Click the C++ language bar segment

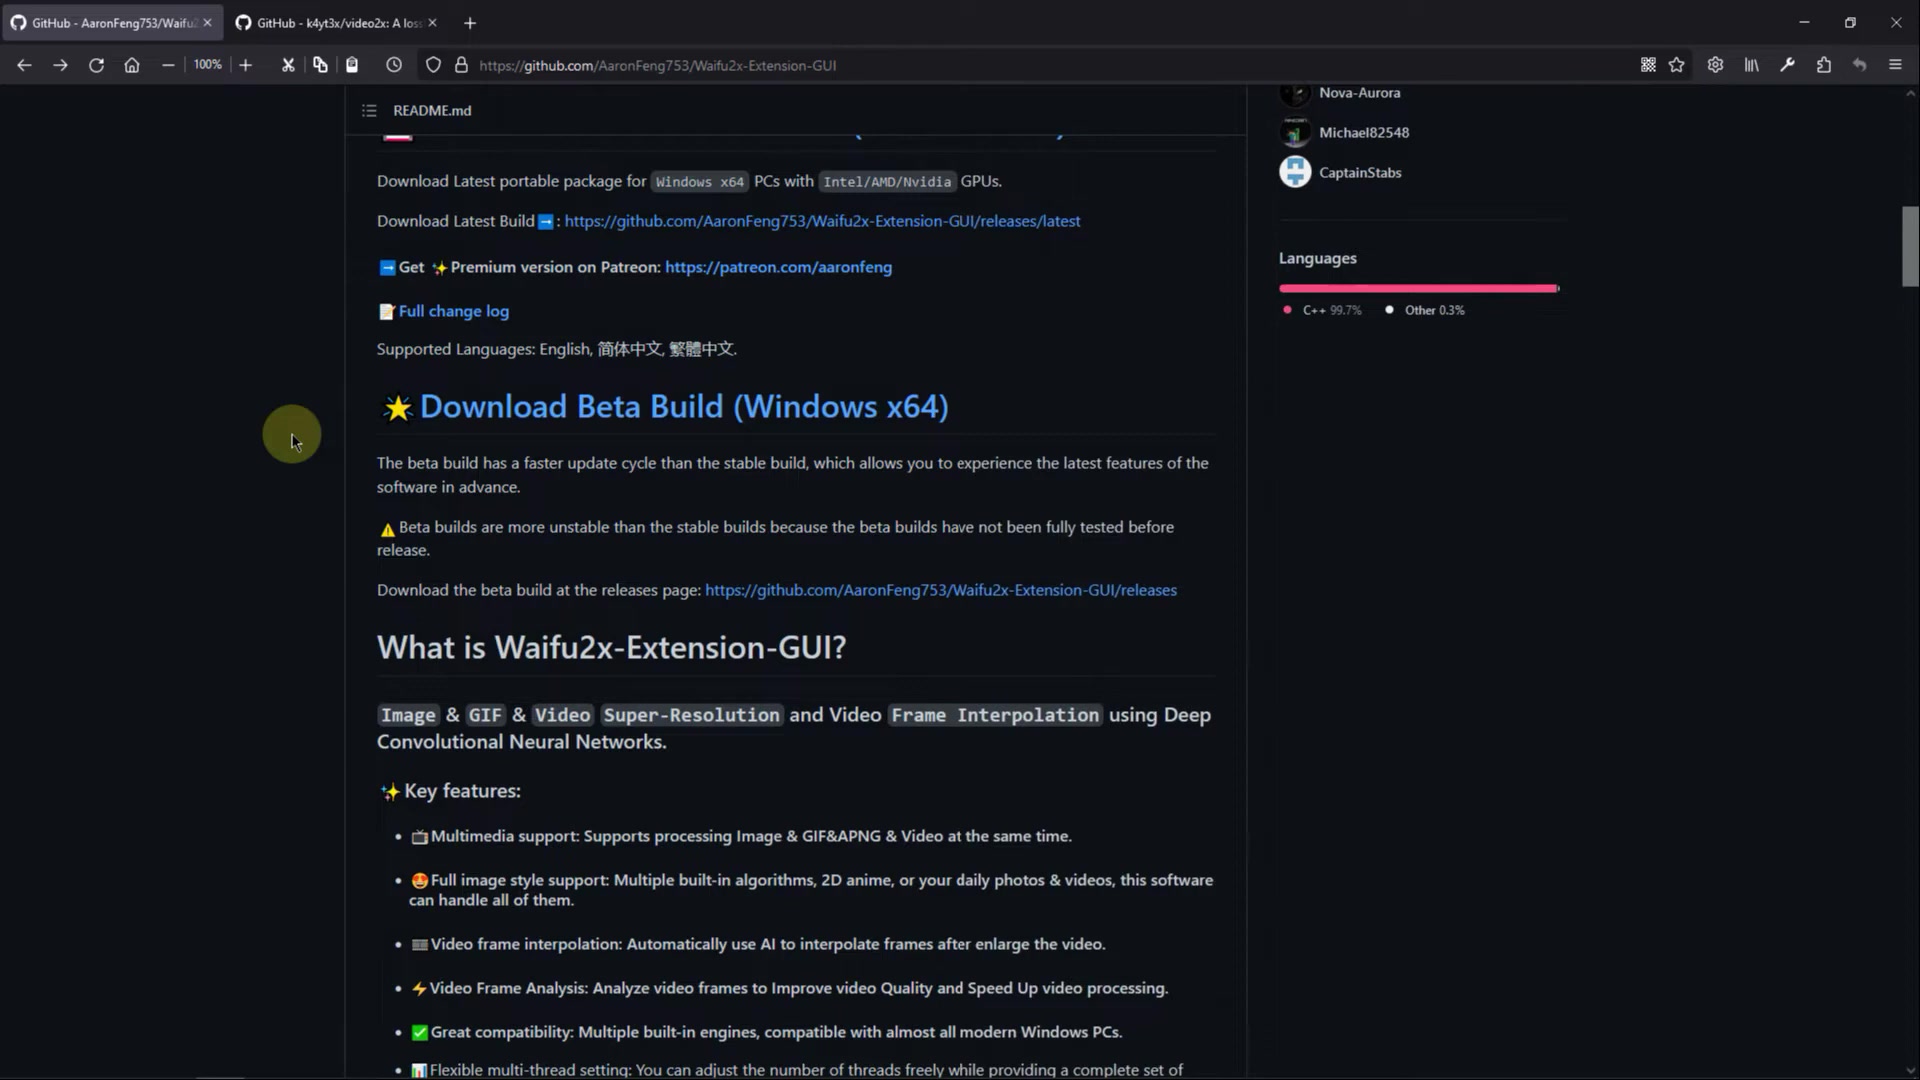pyautogui.click(x=1416, y=289)
